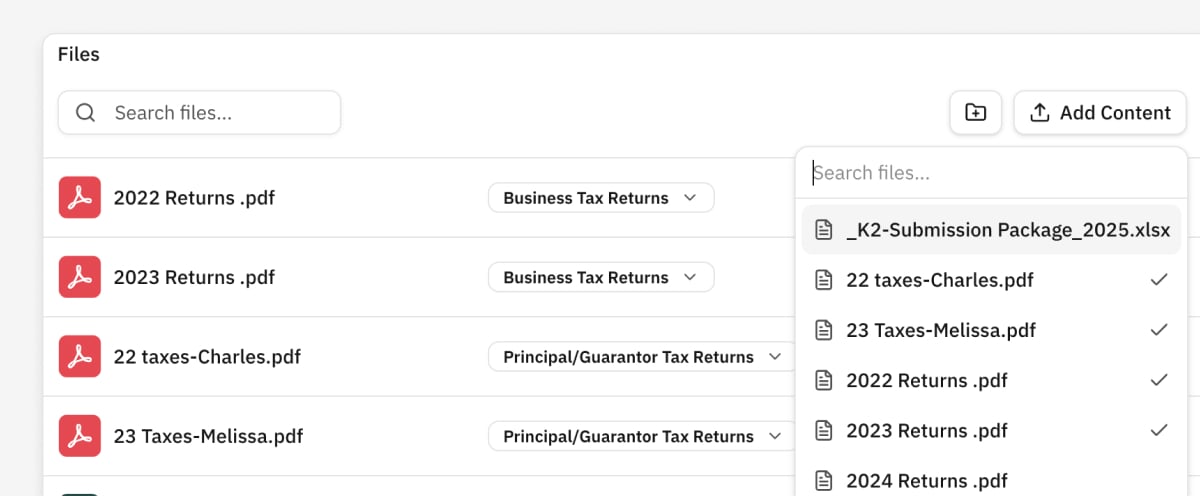
Task: Select _K2-Submission Package_2025.xlsx from the list
Action: pos(1007,230)
